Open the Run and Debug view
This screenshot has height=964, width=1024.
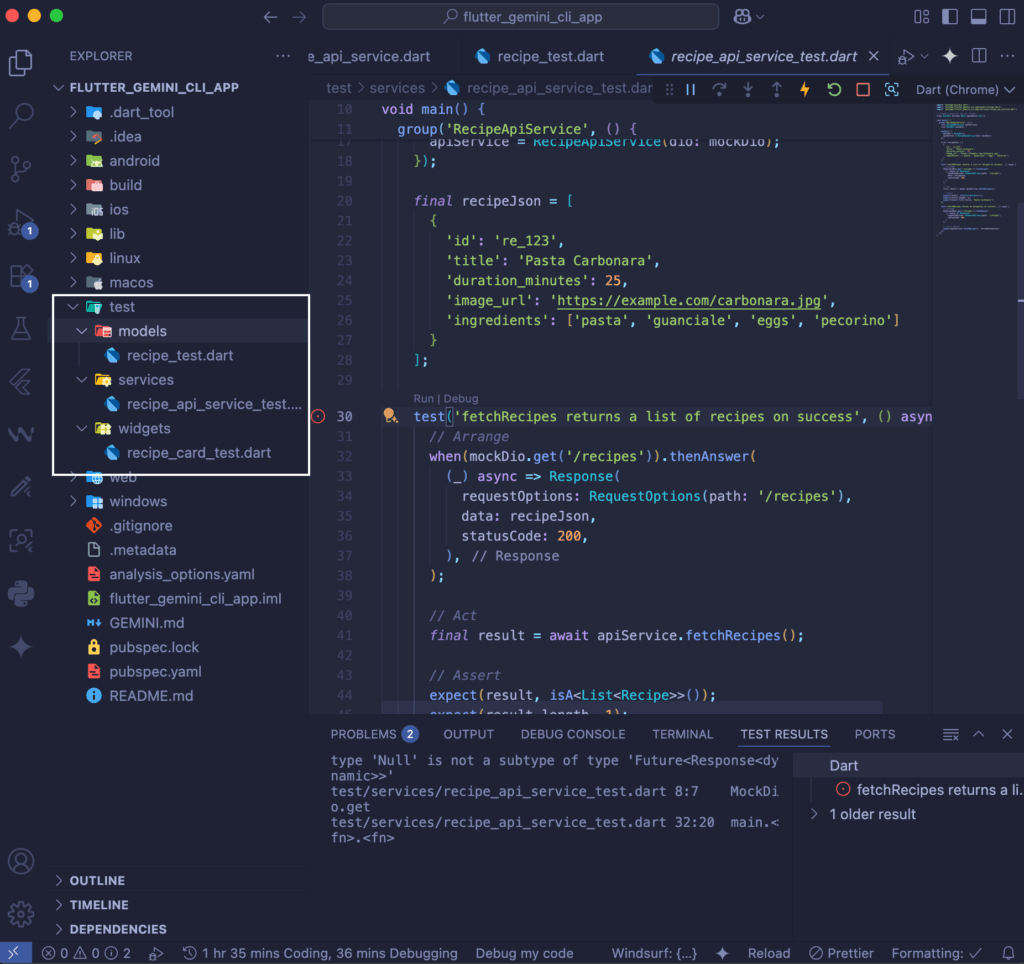pyautogui.click(x=21, y=223)
